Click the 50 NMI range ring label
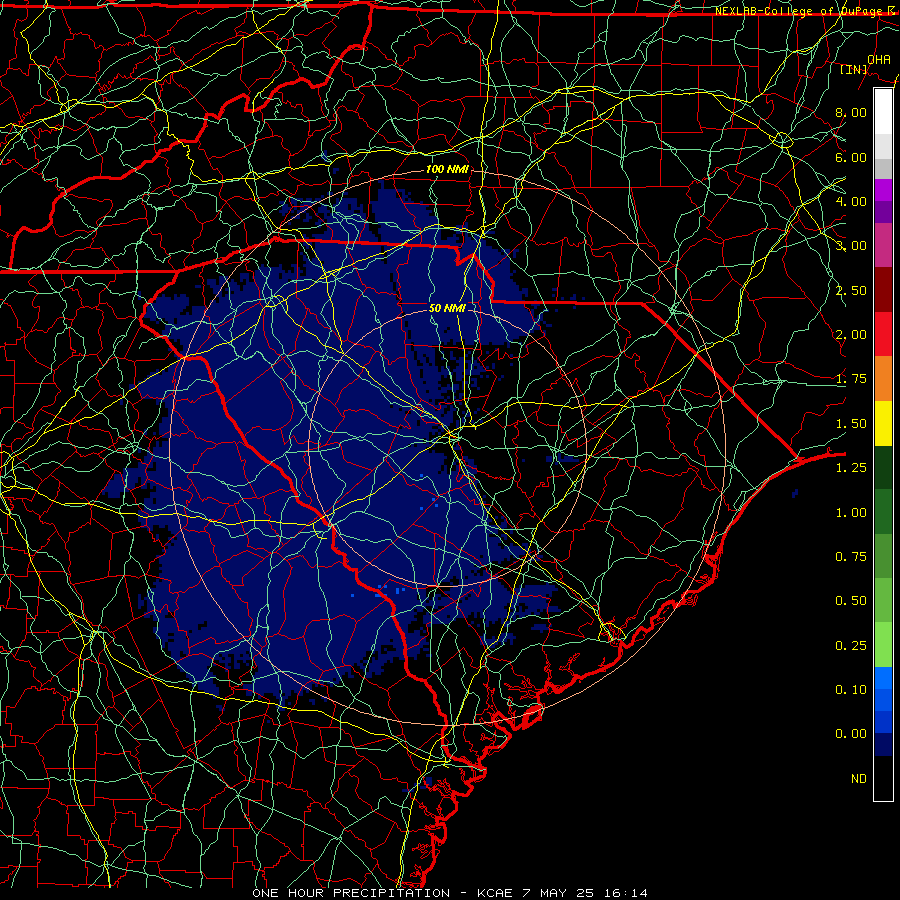Screen dimensions: 900x900 pos(447,308)
